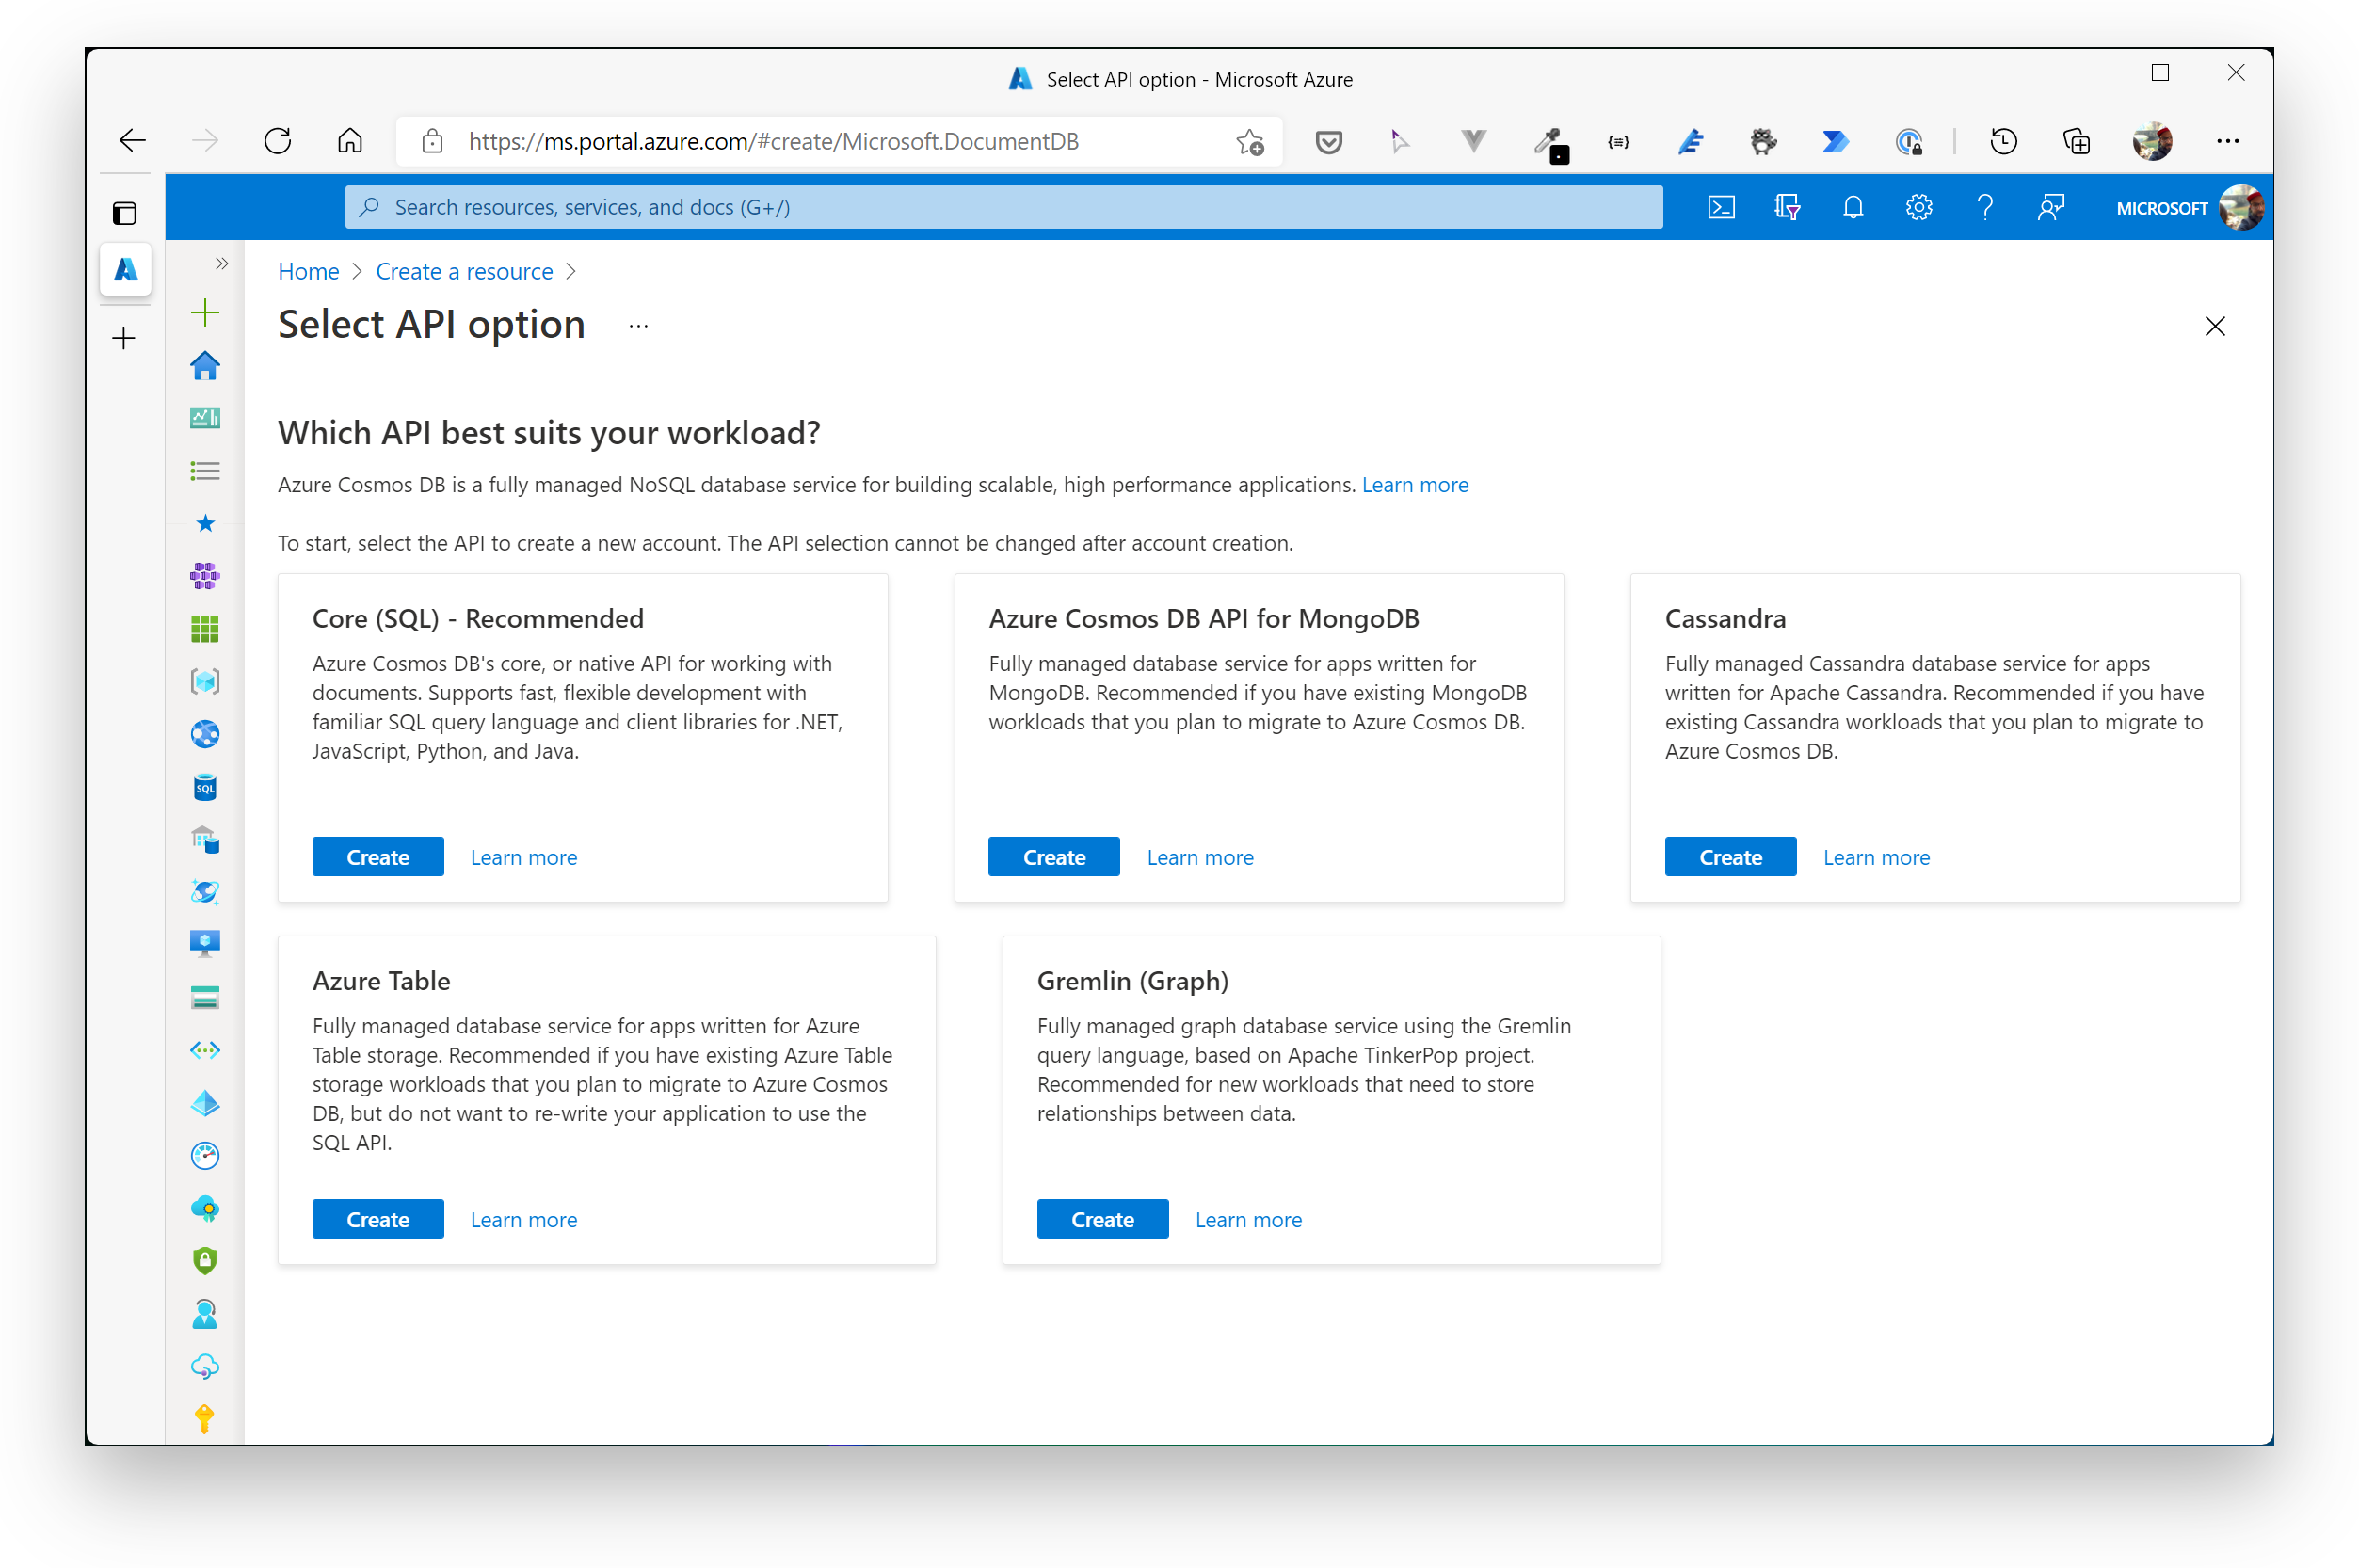Open the help question mark icon
The width and height of the screenshot is (2359, 1568).
pyautogui.click(x=1984, y=207)
